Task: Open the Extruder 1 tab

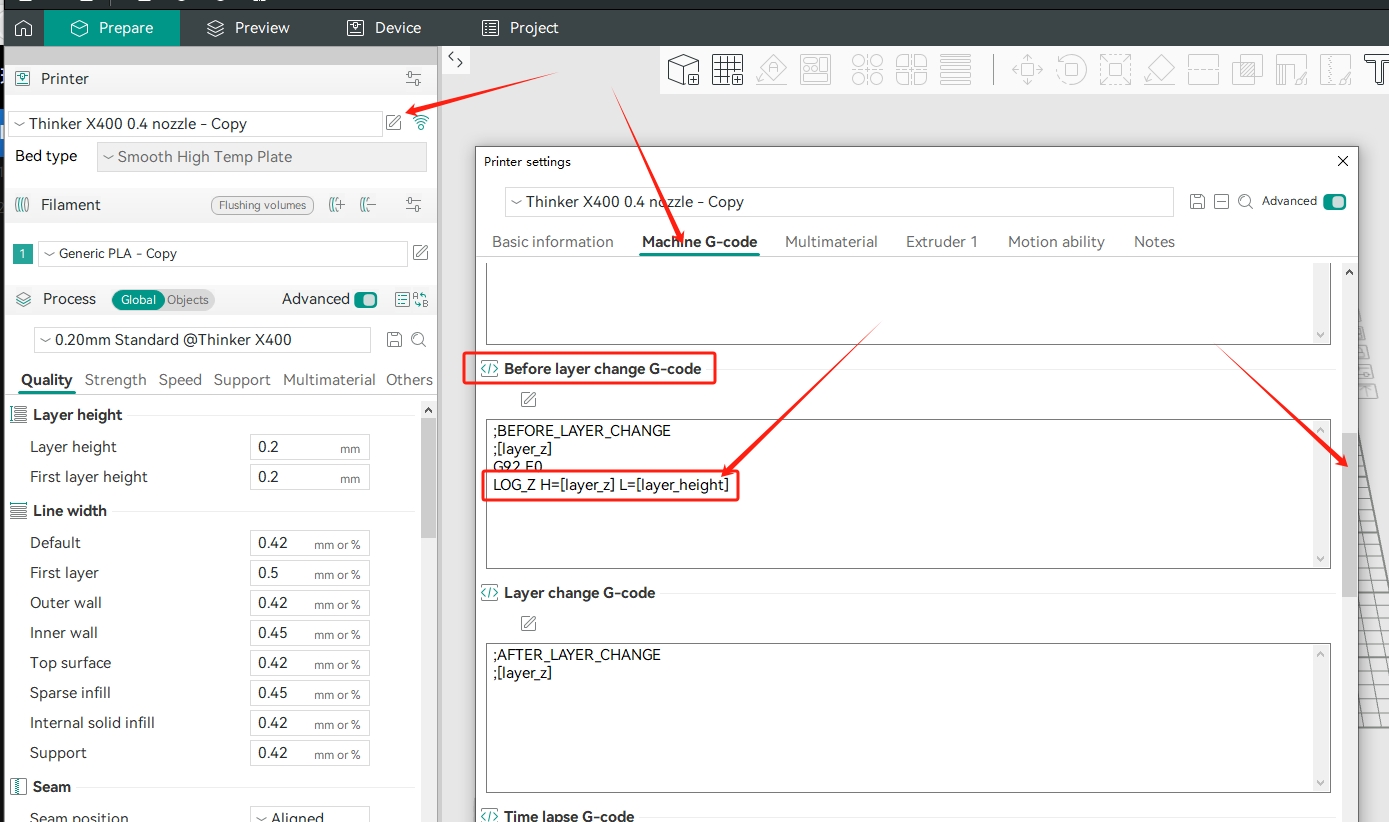Action: (x=942, y=242)
